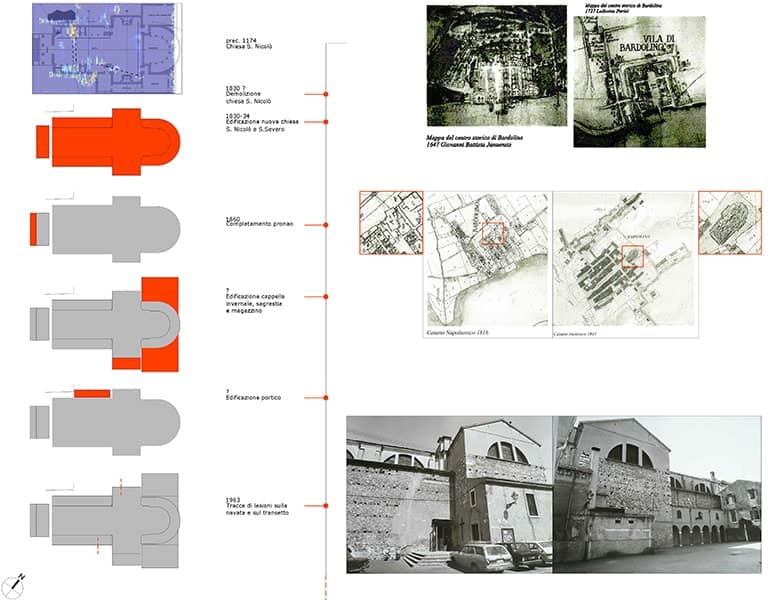Select the cappella invernale timeline marker

click(x=327, y=297)
